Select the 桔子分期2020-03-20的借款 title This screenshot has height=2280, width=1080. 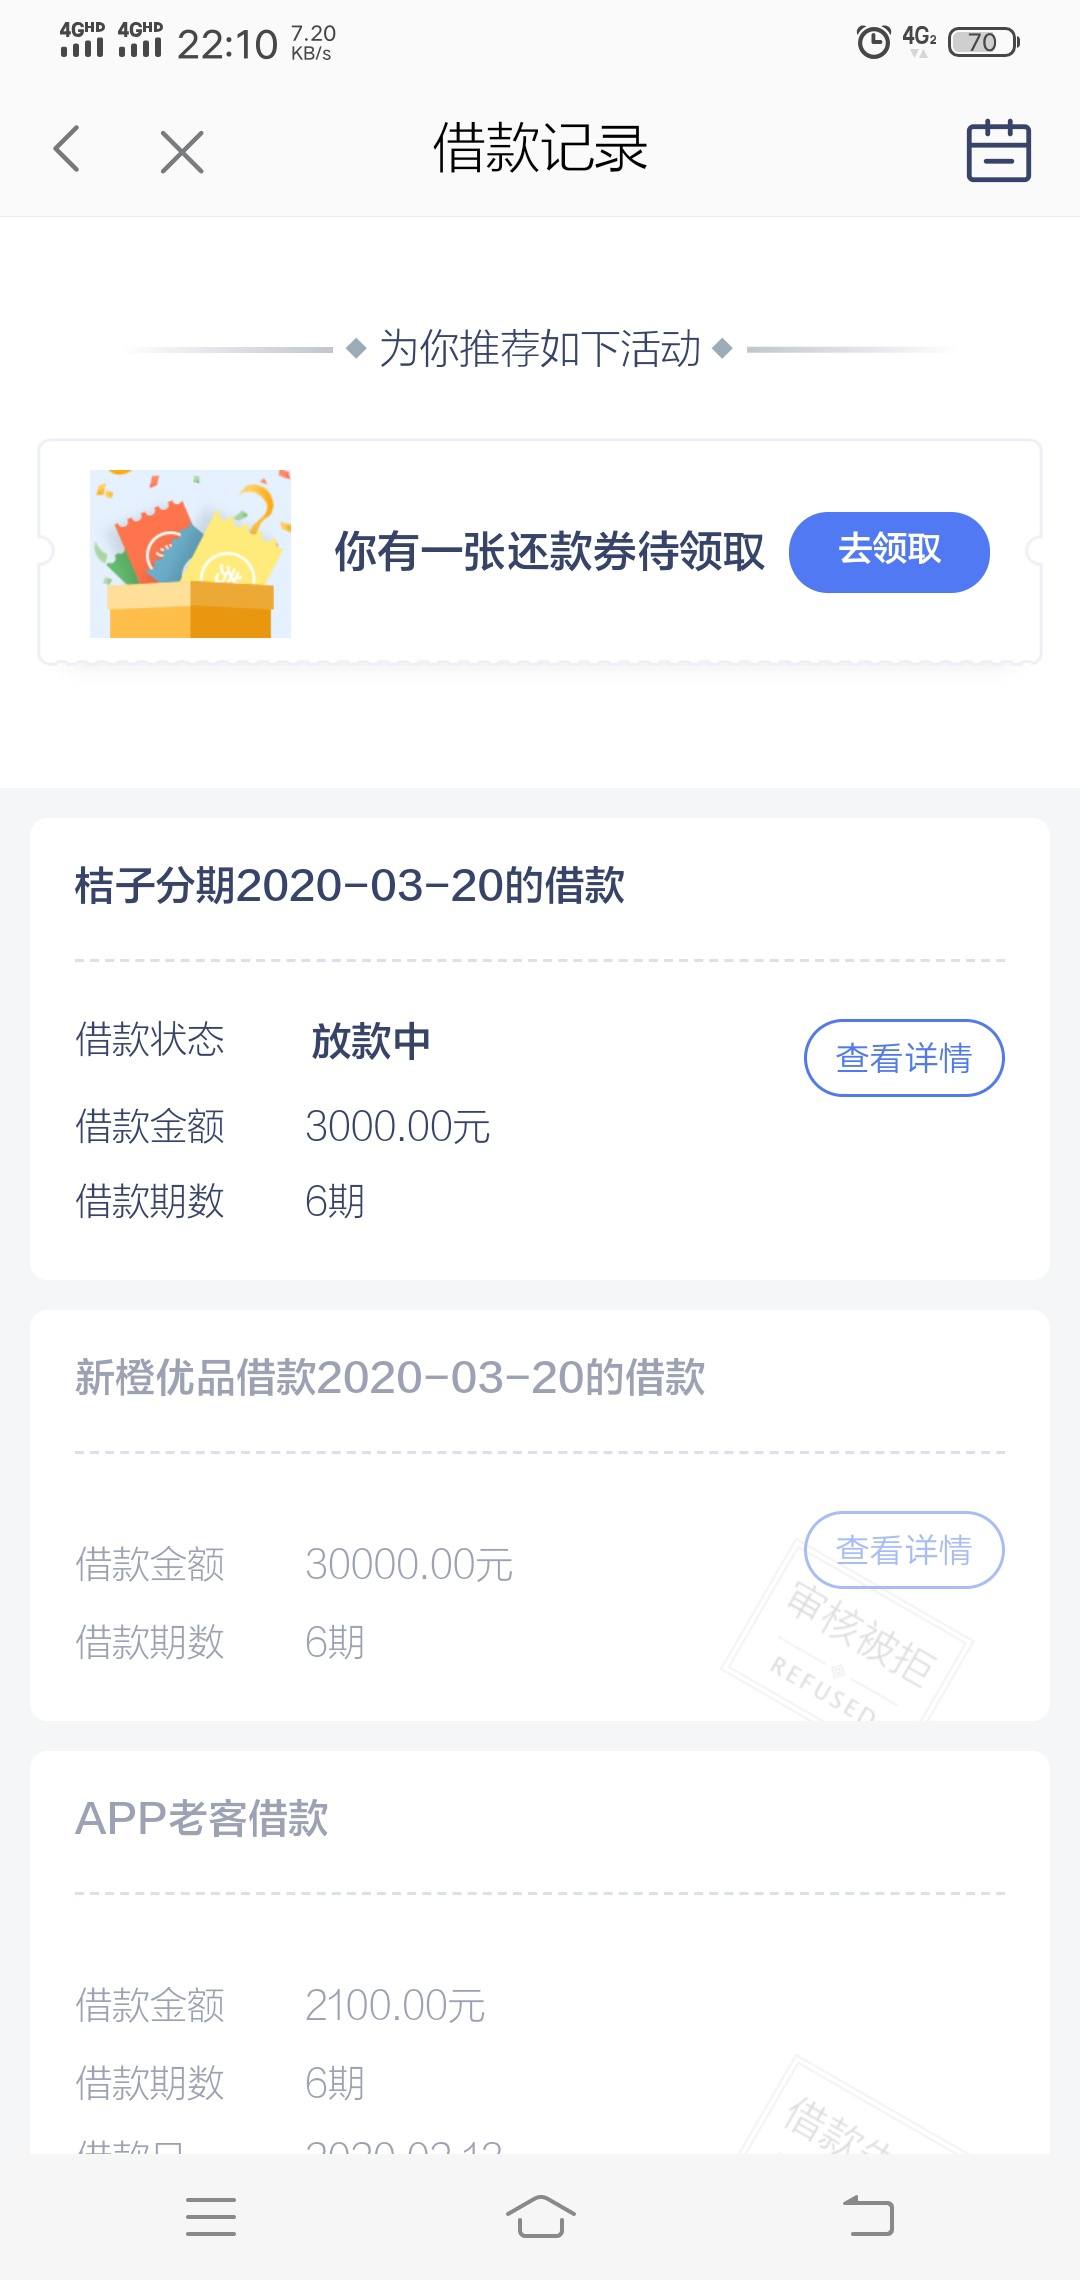click(350, 886)
